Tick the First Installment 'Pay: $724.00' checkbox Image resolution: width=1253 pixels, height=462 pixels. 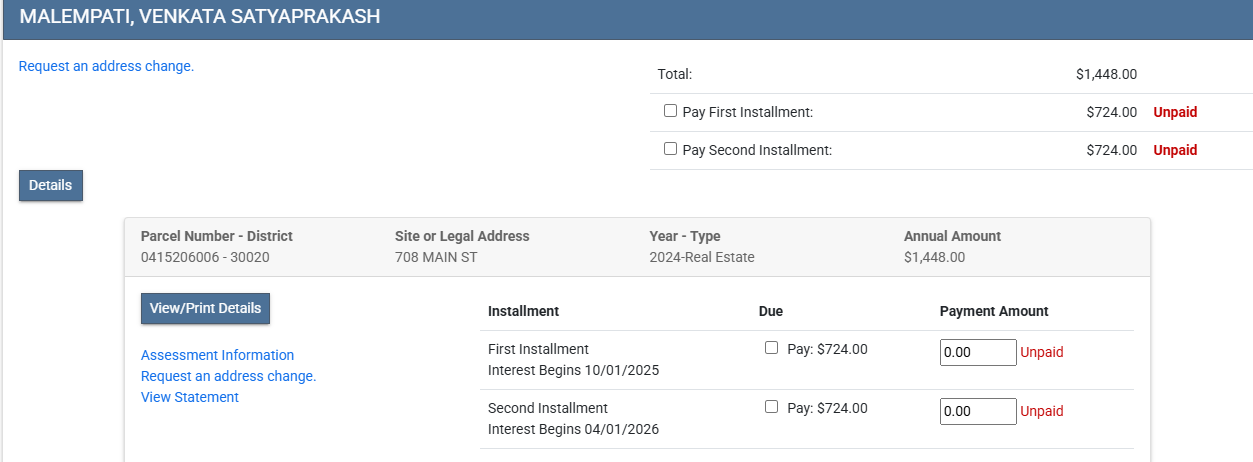(x=771, y=348)
